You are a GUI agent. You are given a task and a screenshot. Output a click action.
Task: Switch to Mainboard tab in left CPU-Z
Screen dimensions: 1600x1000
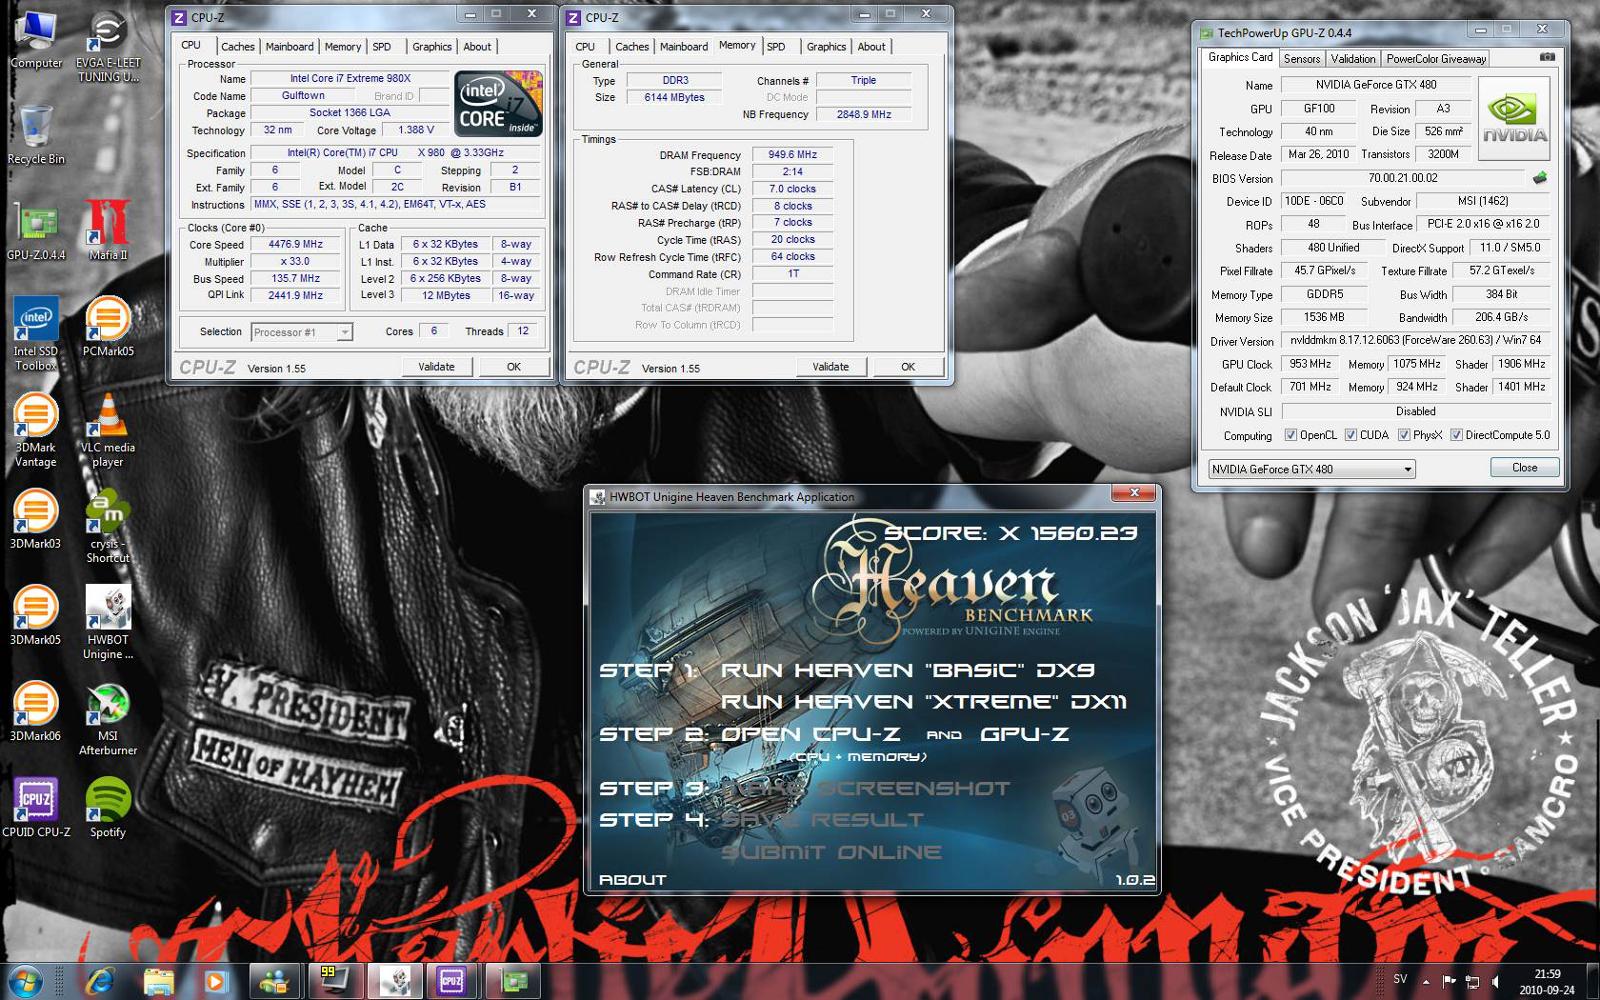coord(289,47)
